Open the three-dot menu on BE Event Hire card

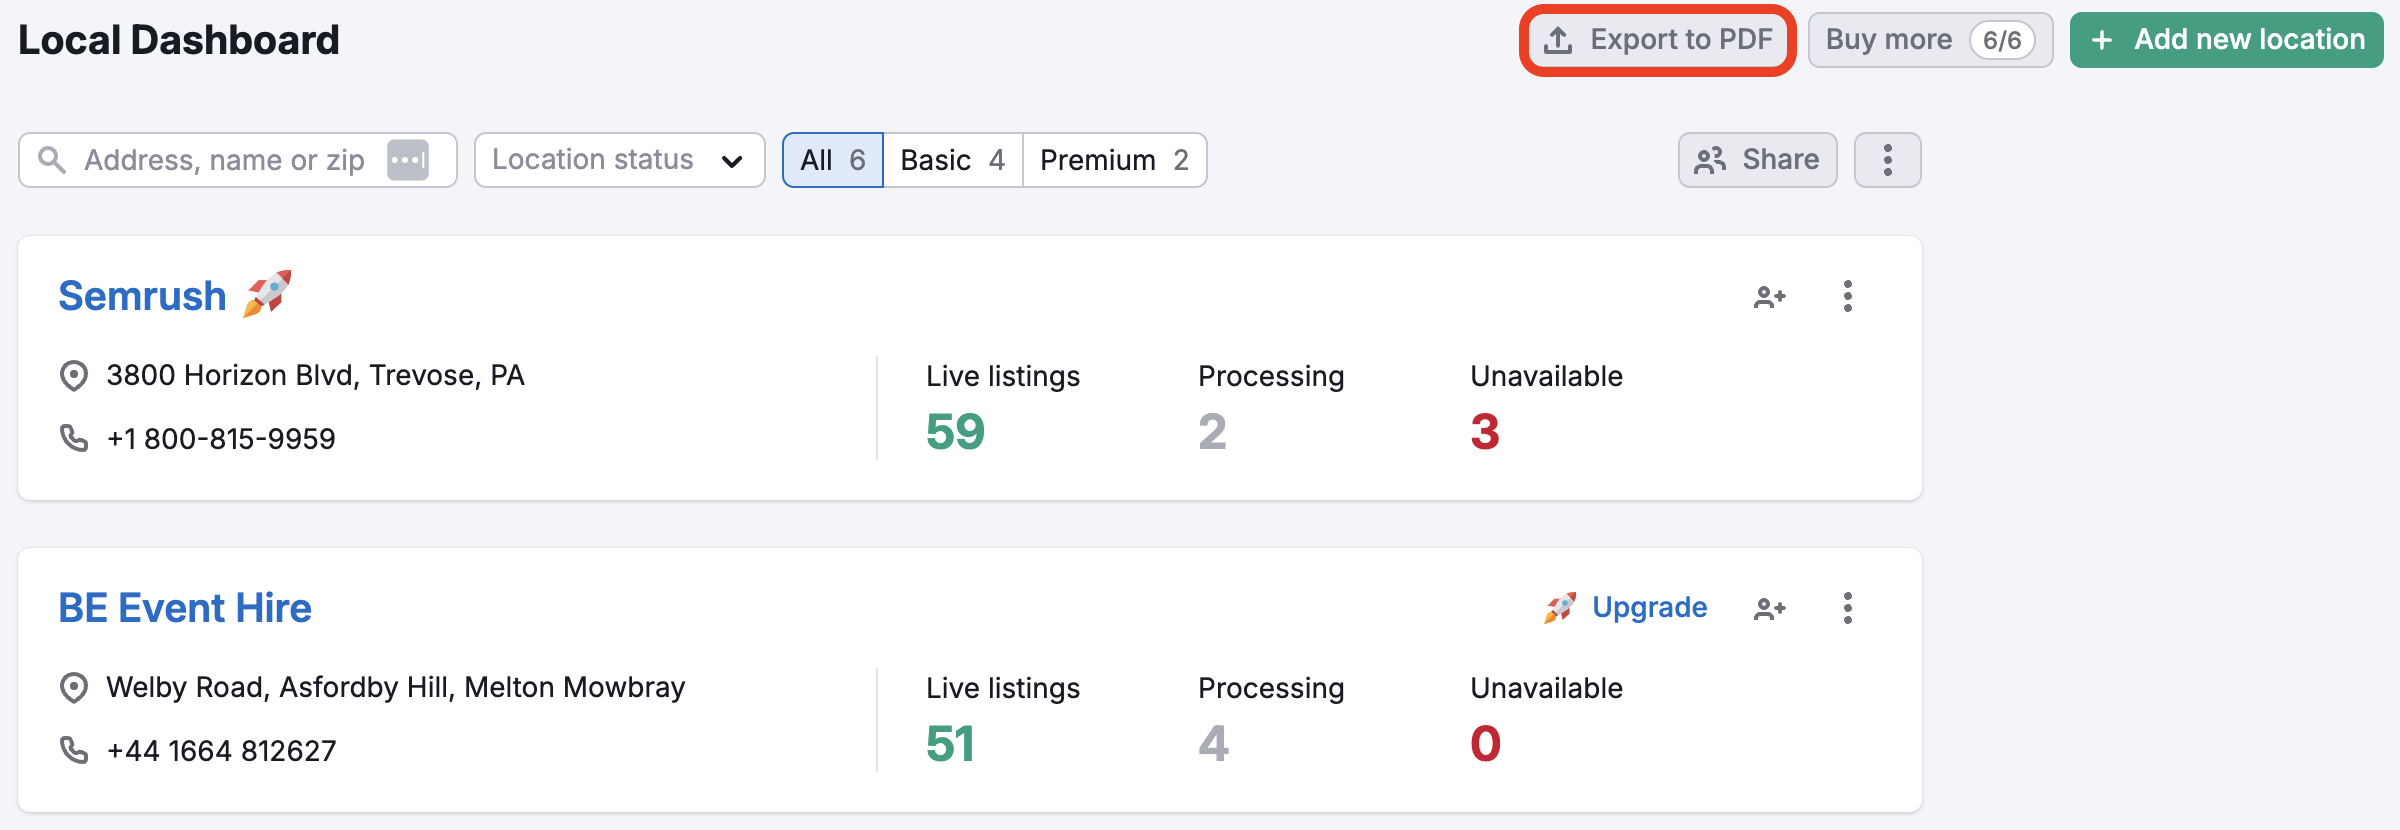point(1848,608)
